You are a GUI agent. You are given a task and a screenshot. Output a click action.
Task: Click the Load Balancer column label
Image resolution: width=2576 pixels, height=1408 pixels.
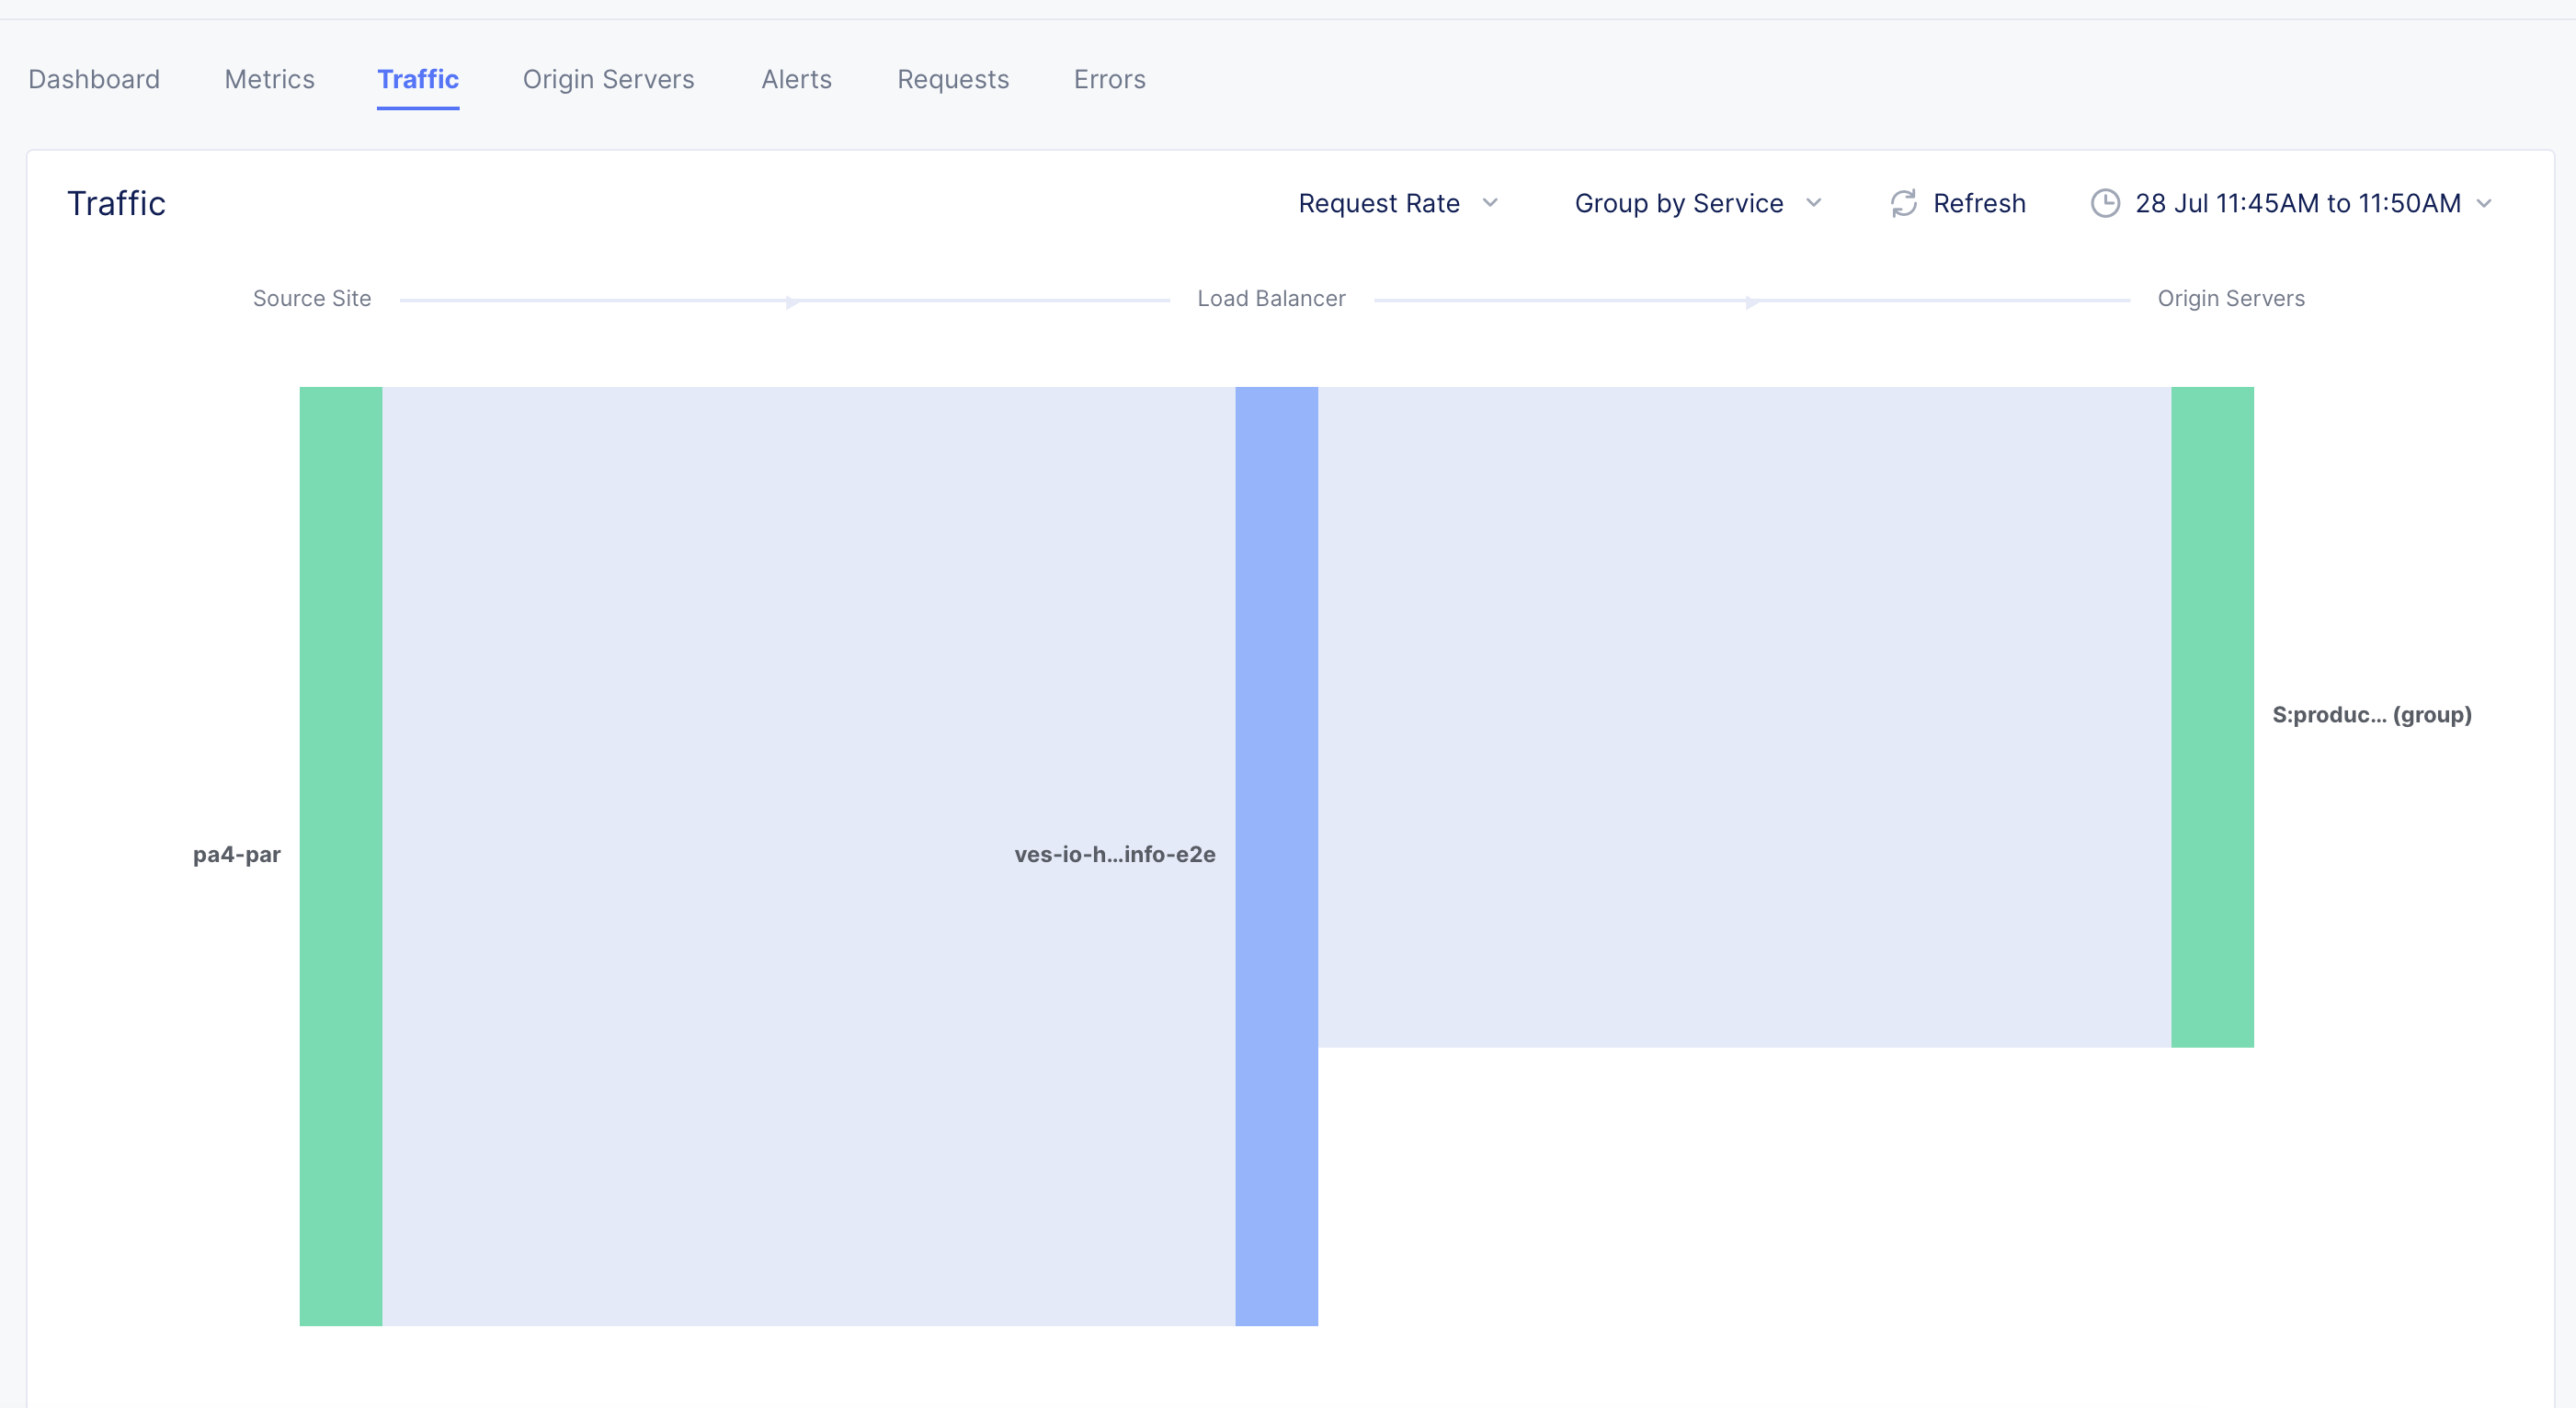point(1272,298)
